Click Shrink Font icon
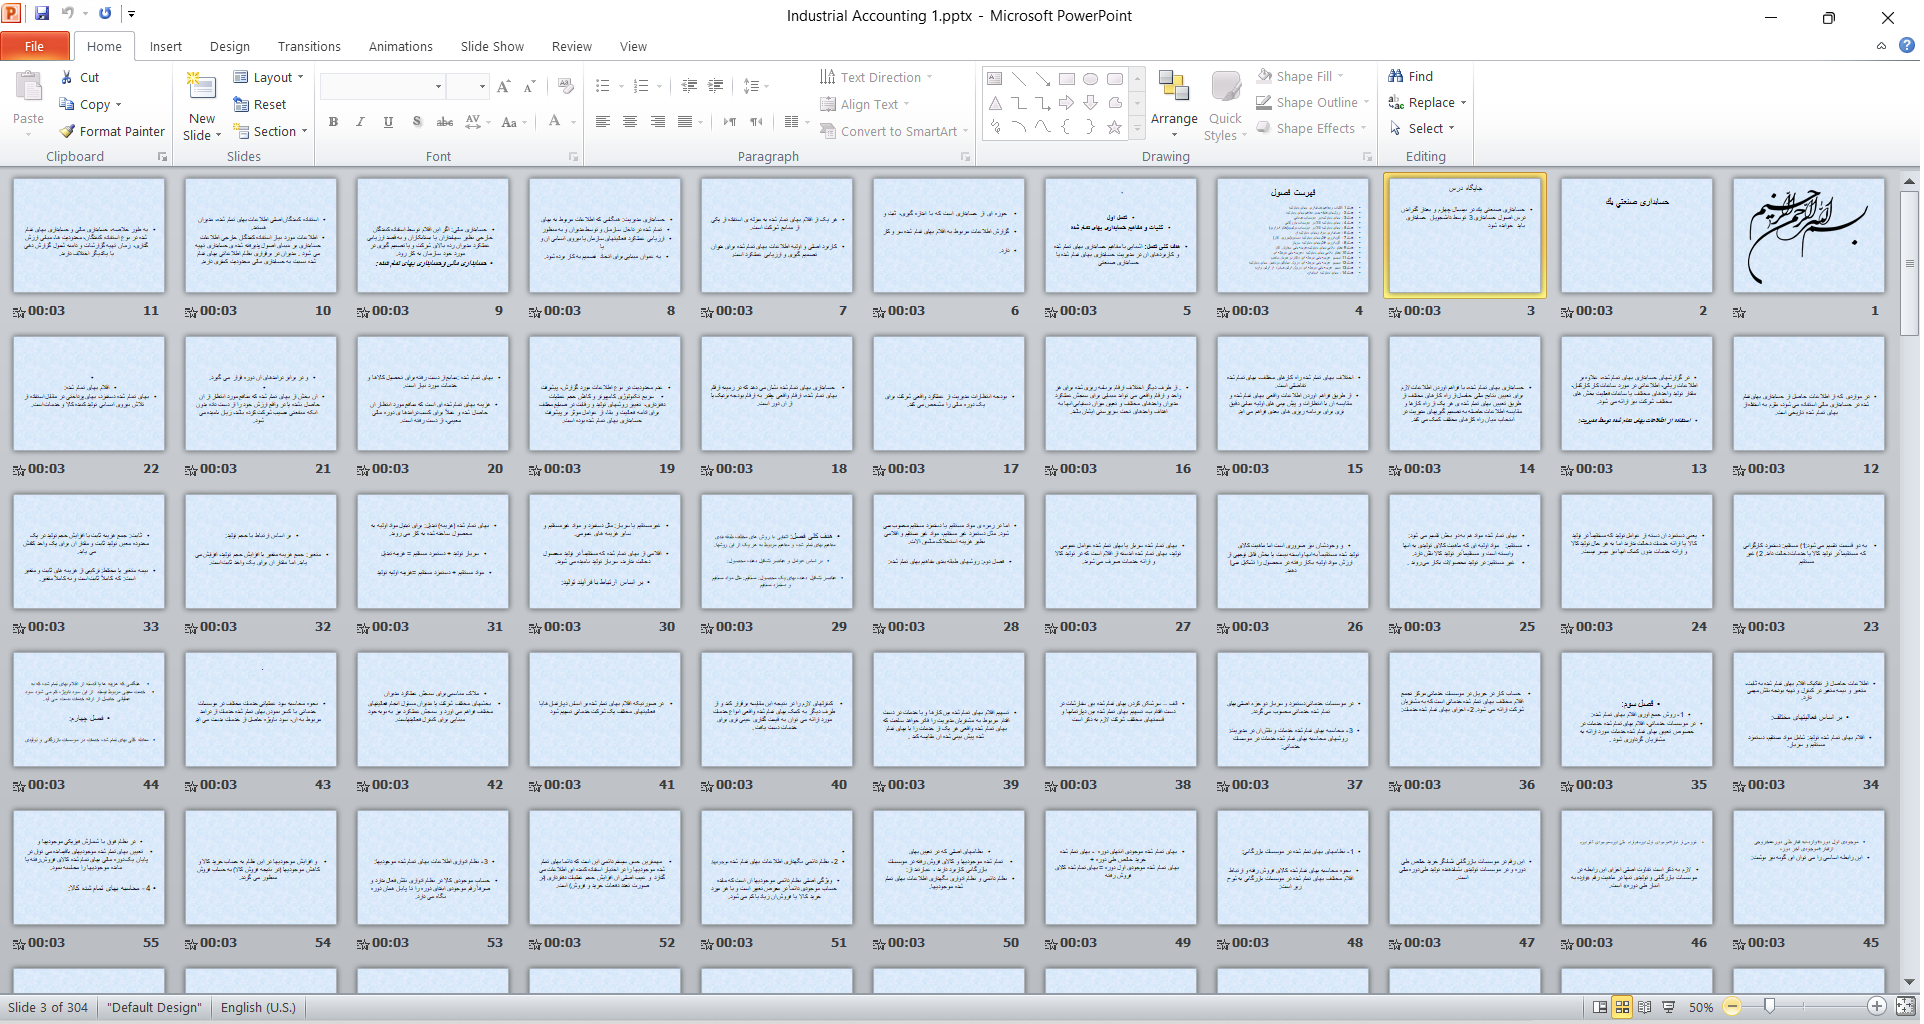 tap(530, 87)
